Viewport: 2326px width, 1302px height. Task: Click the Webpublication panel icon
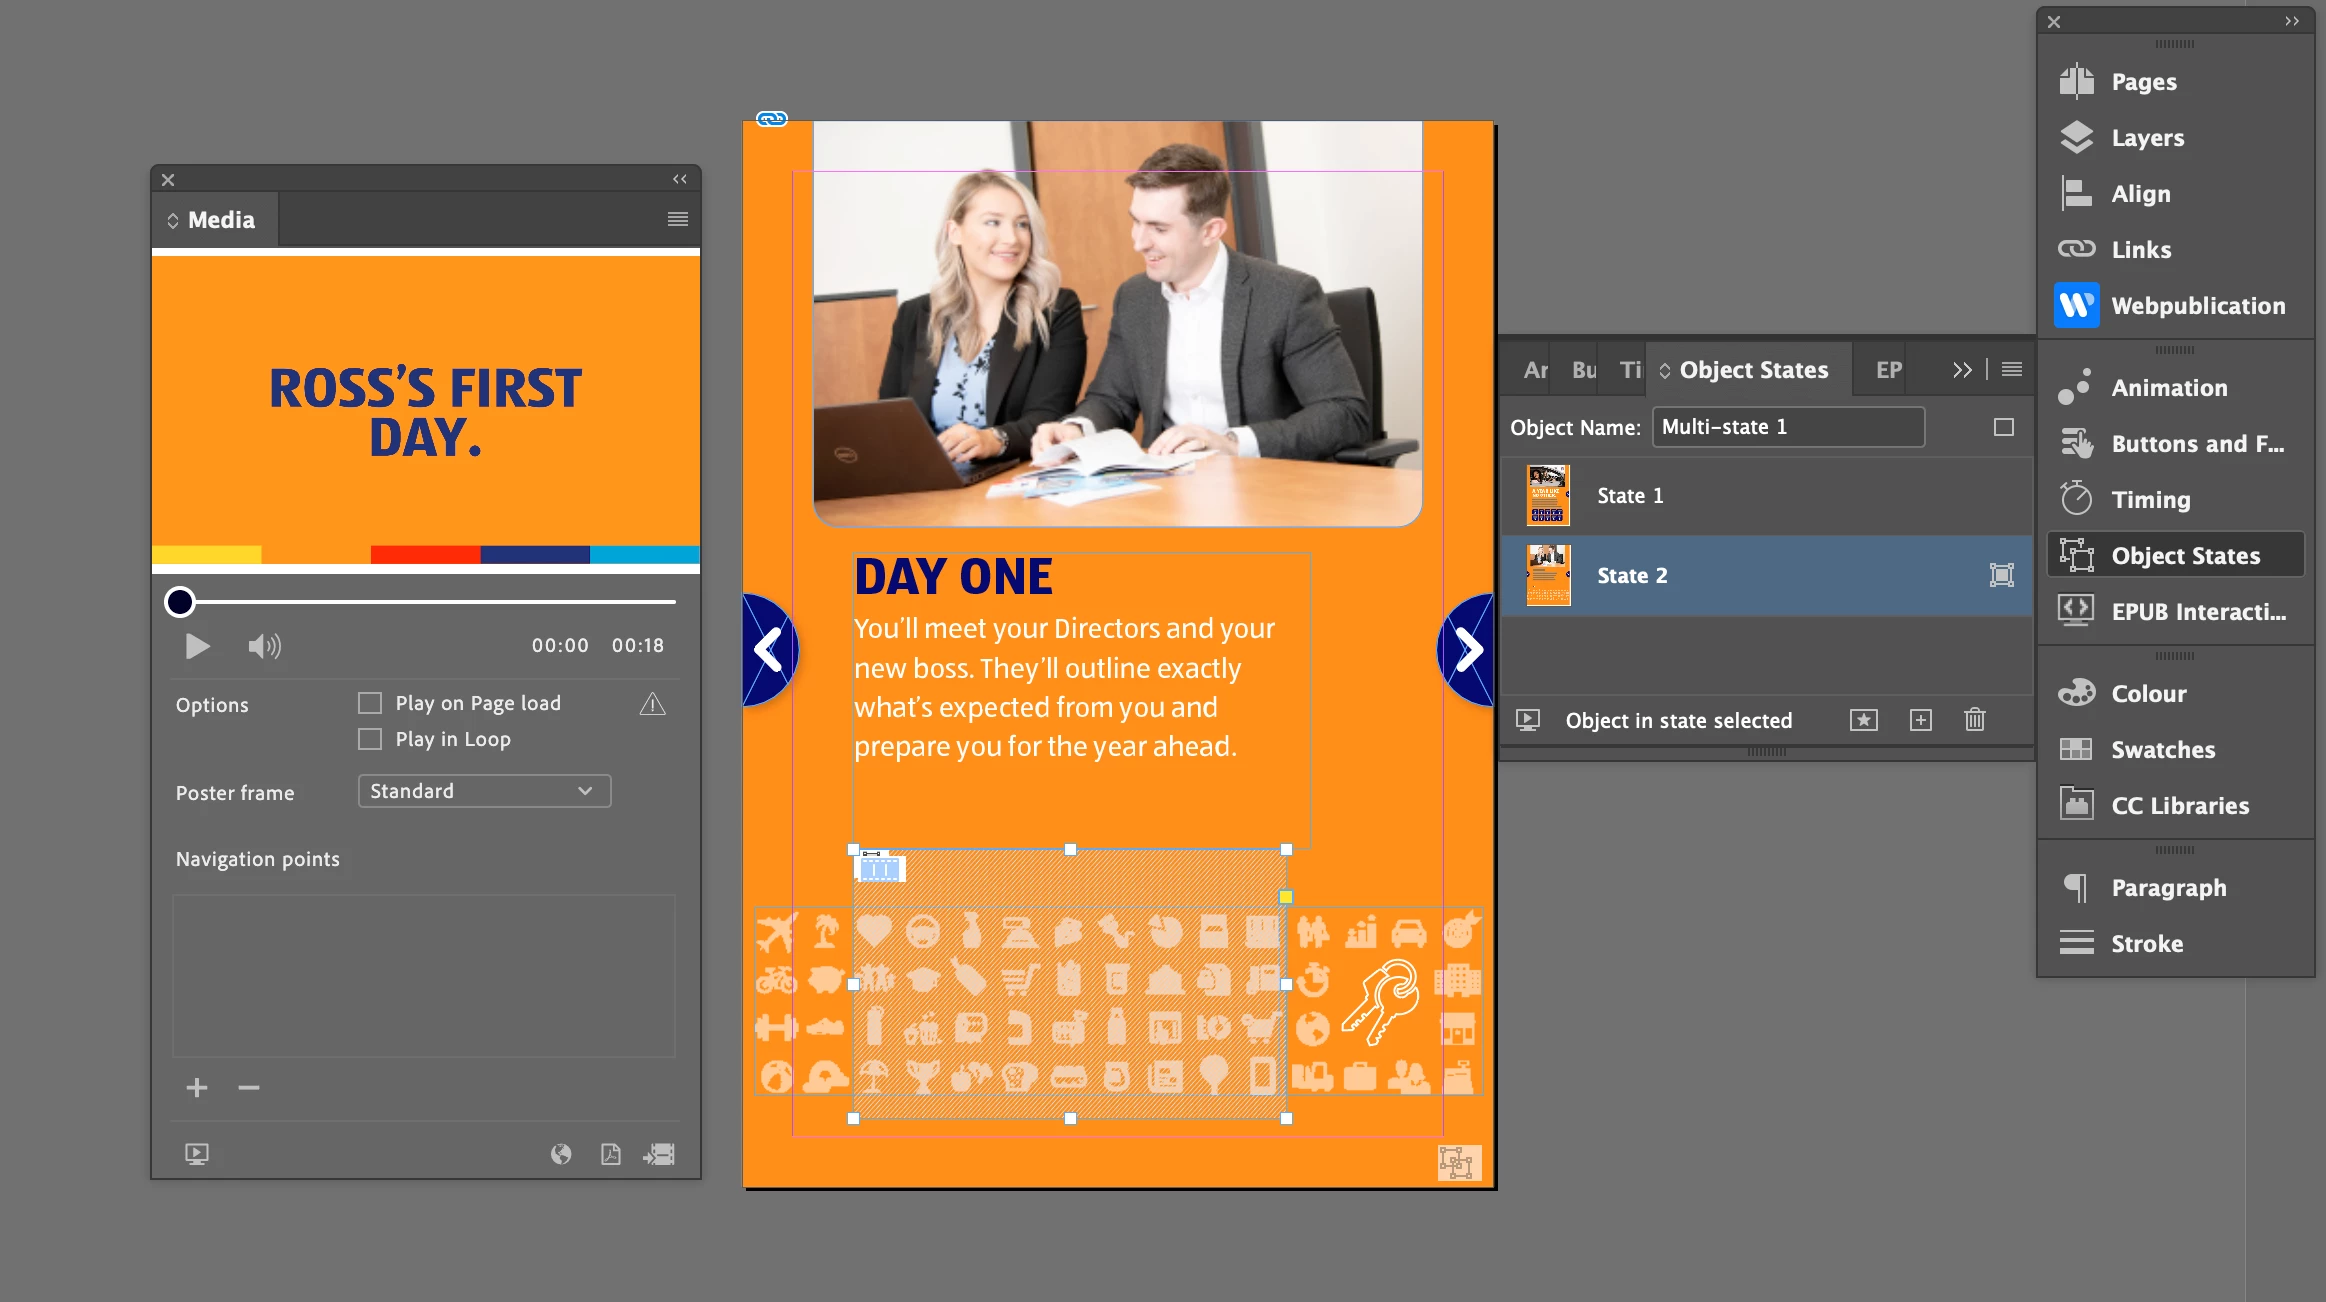pyautogui.click(x=2077, y=305)
